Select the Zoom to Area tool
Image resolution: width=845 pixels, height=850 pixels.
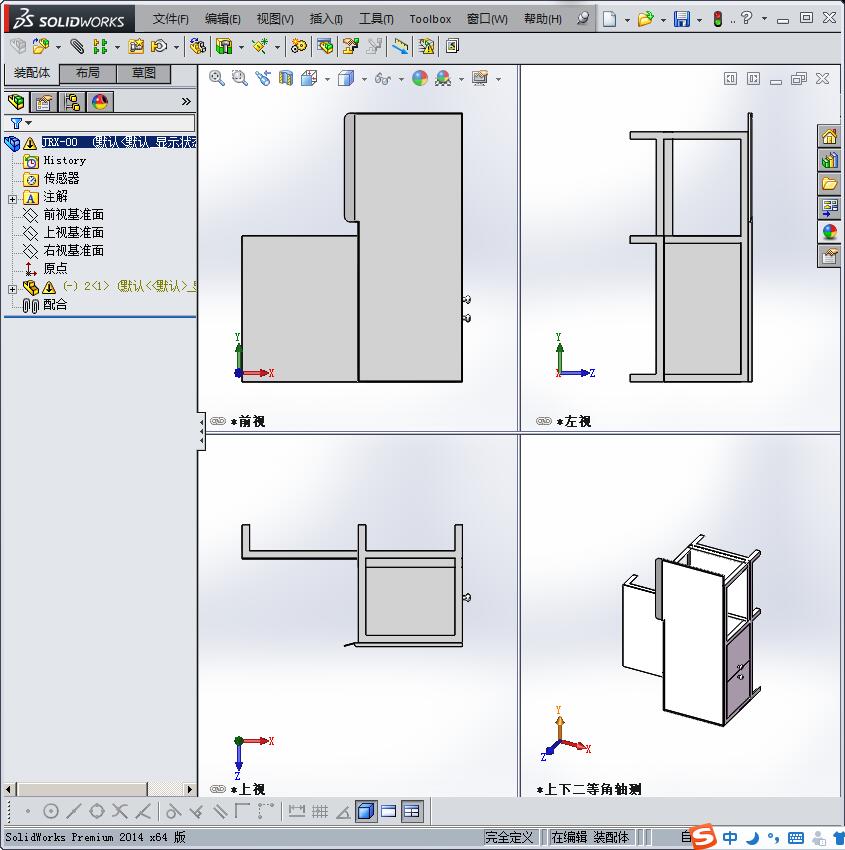tap(240, 79)
